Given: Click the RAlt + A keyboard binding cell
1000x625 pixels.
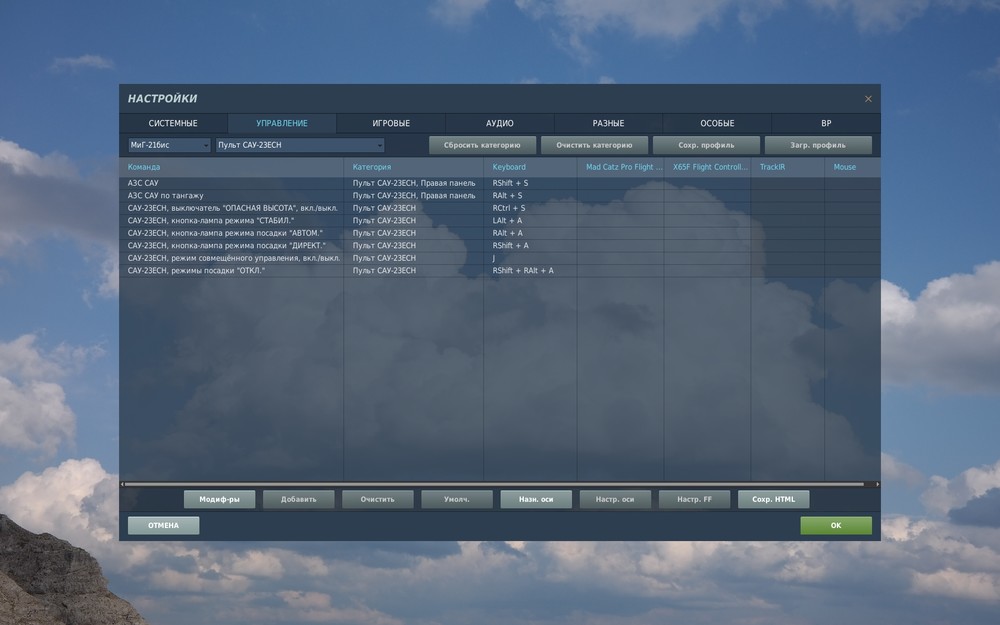Looking at the screenshot, I should 530,233.
